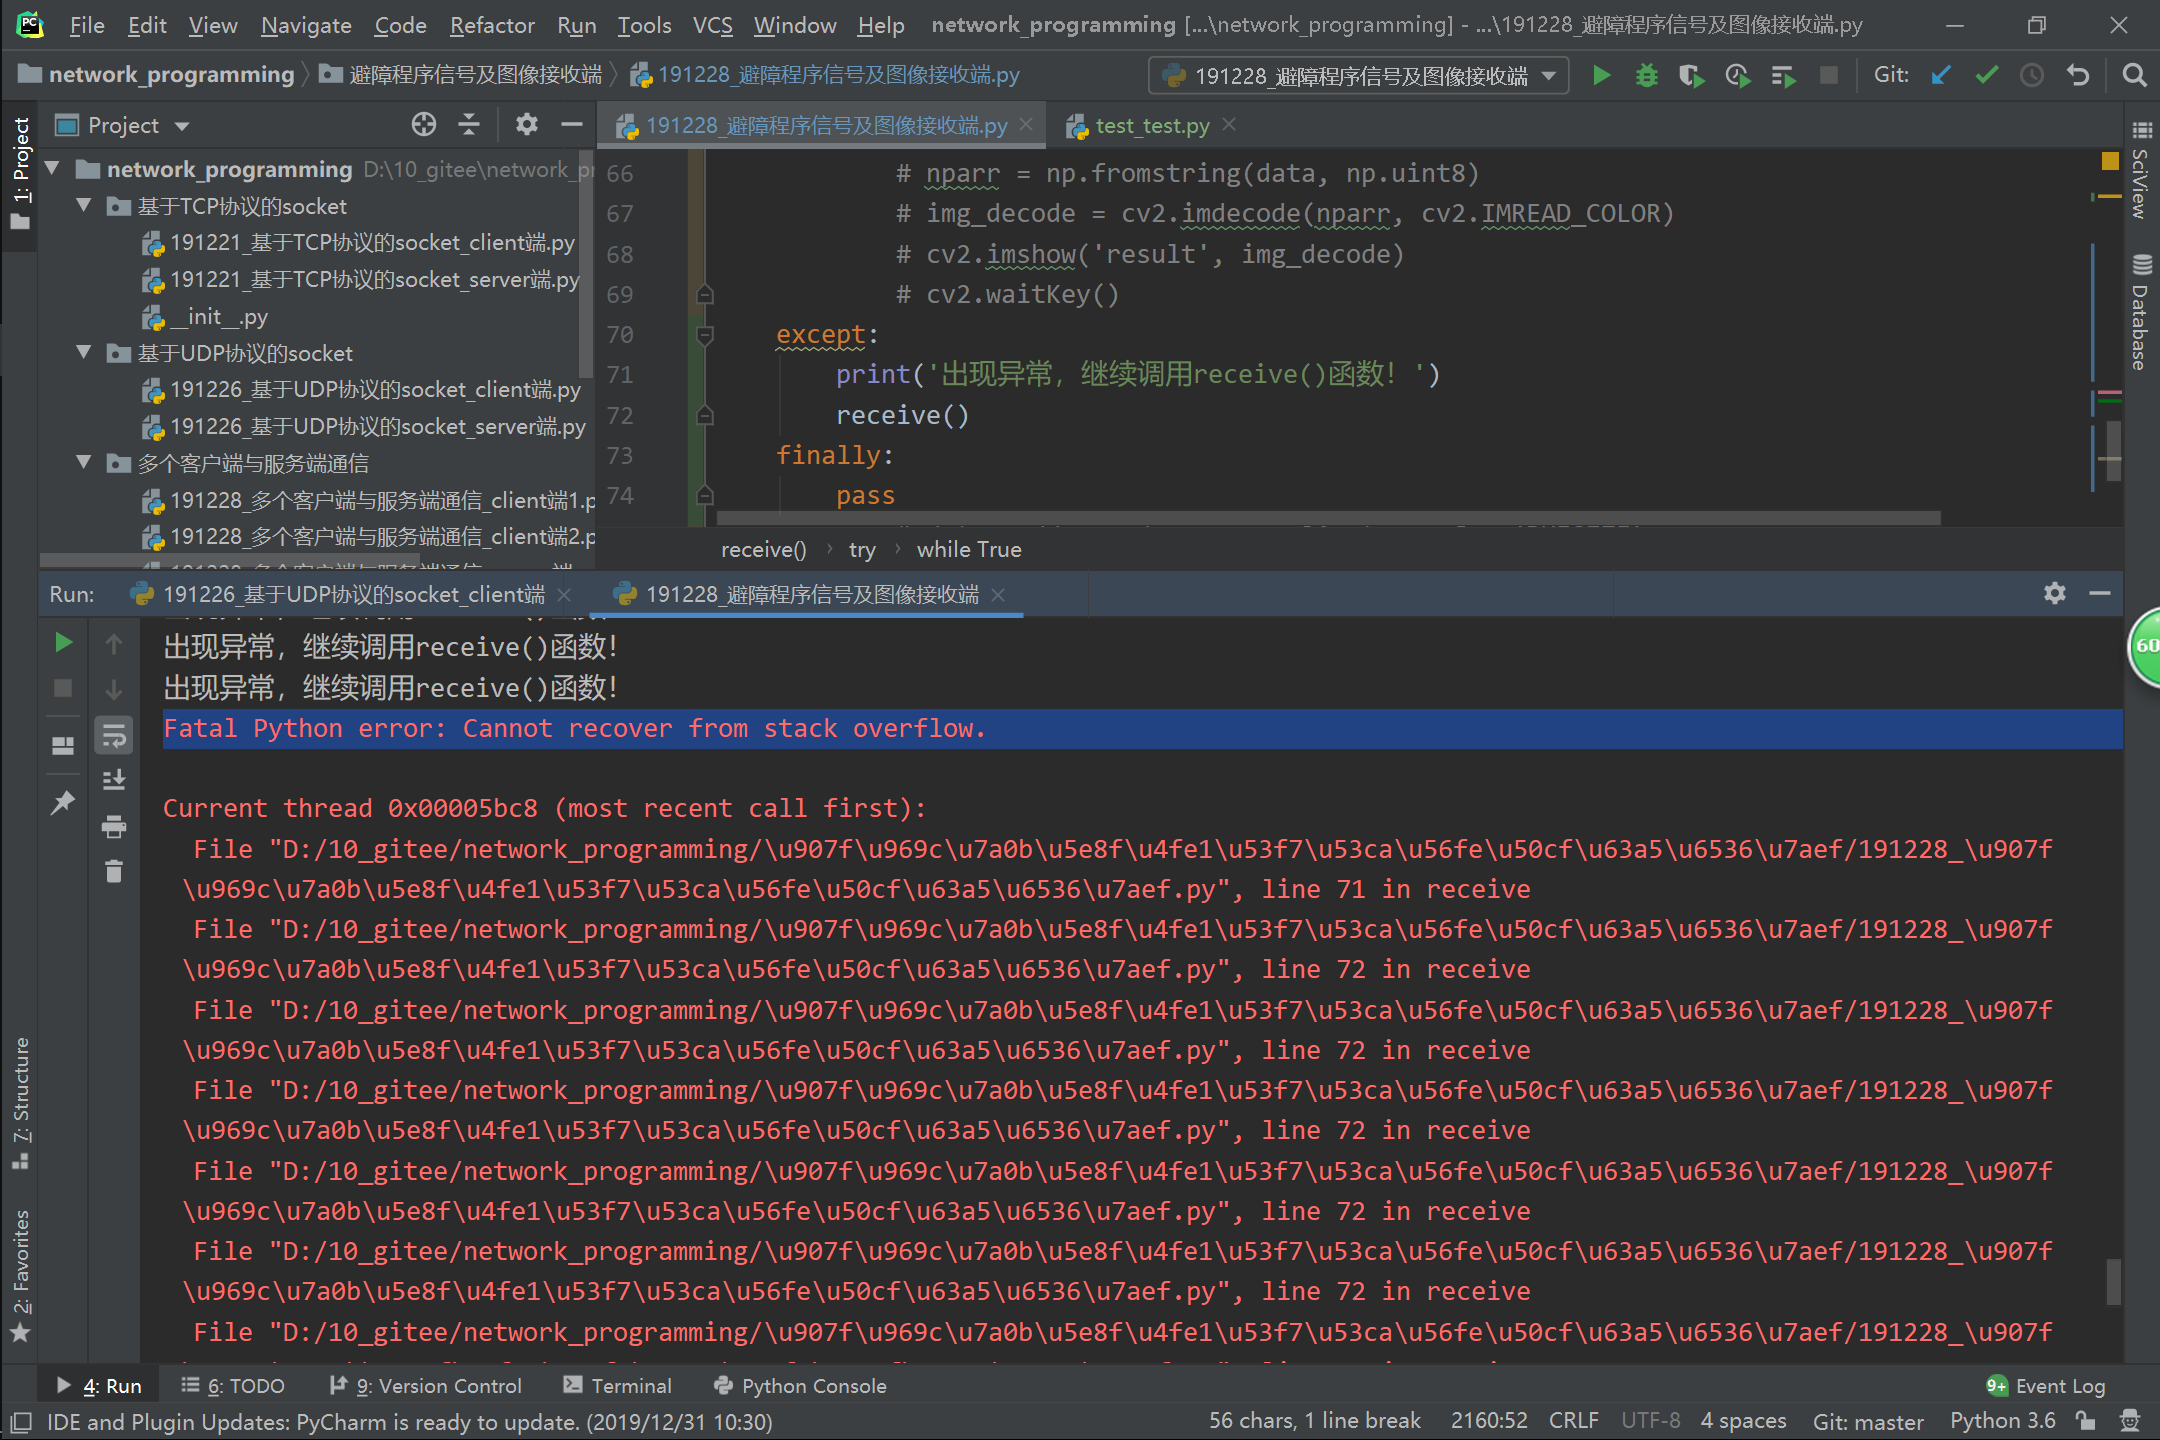2160x1440 pixels.
Task: Open run configuration dropdown
Action: pos(1549,76)
